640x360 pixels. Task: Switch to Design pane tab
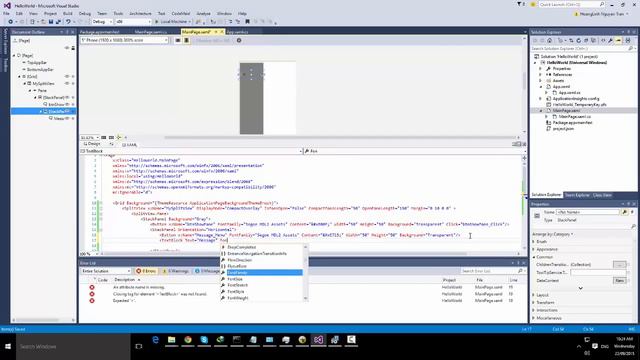click(x=92, y=144)
